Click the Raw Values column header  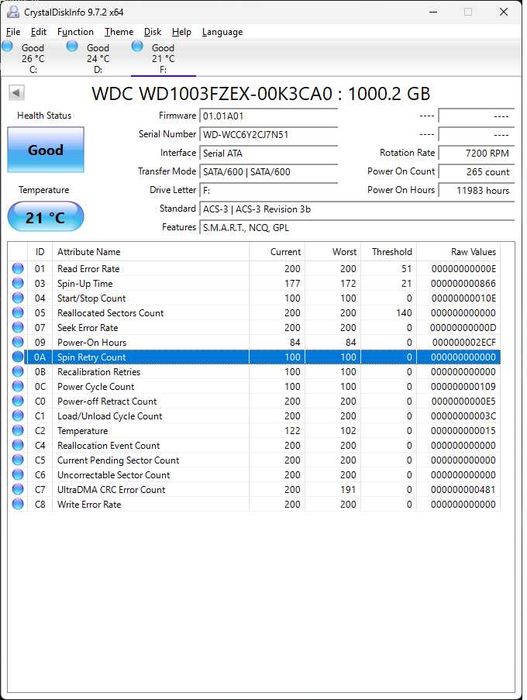pos(459,252)
